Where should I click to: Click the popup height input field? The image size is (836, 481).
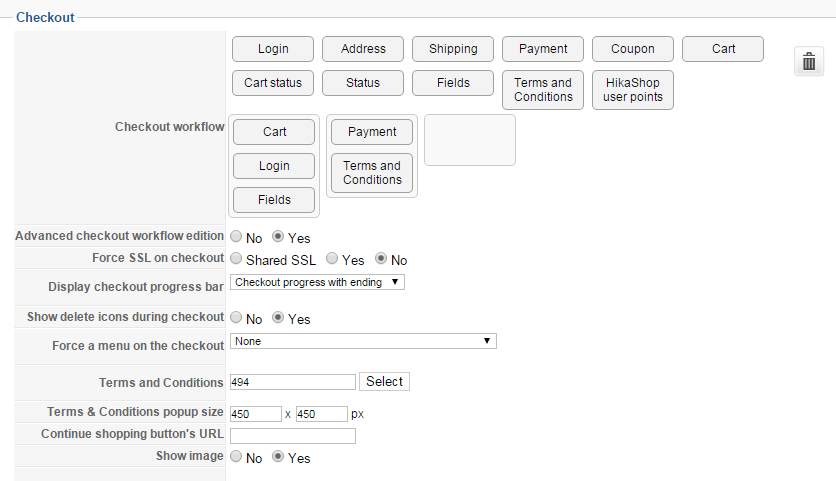[x=322, y=414]
